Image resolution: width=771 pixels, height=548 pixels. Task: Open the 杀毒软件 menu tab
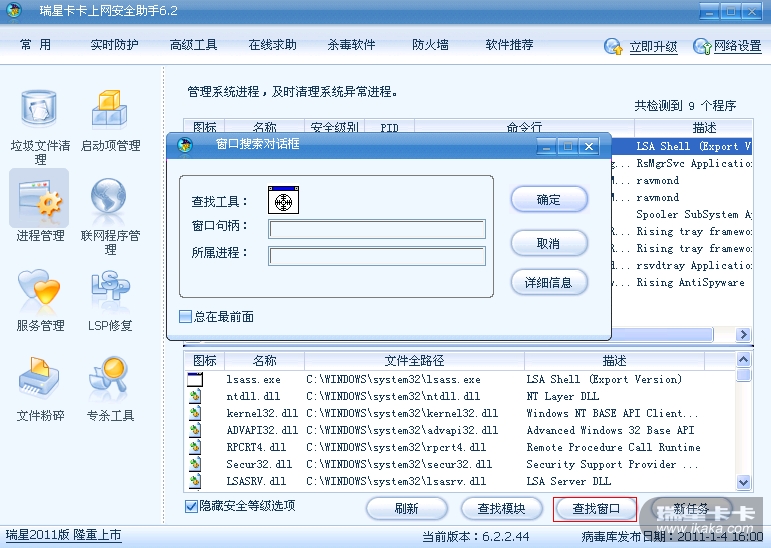(x=351, y=45)
